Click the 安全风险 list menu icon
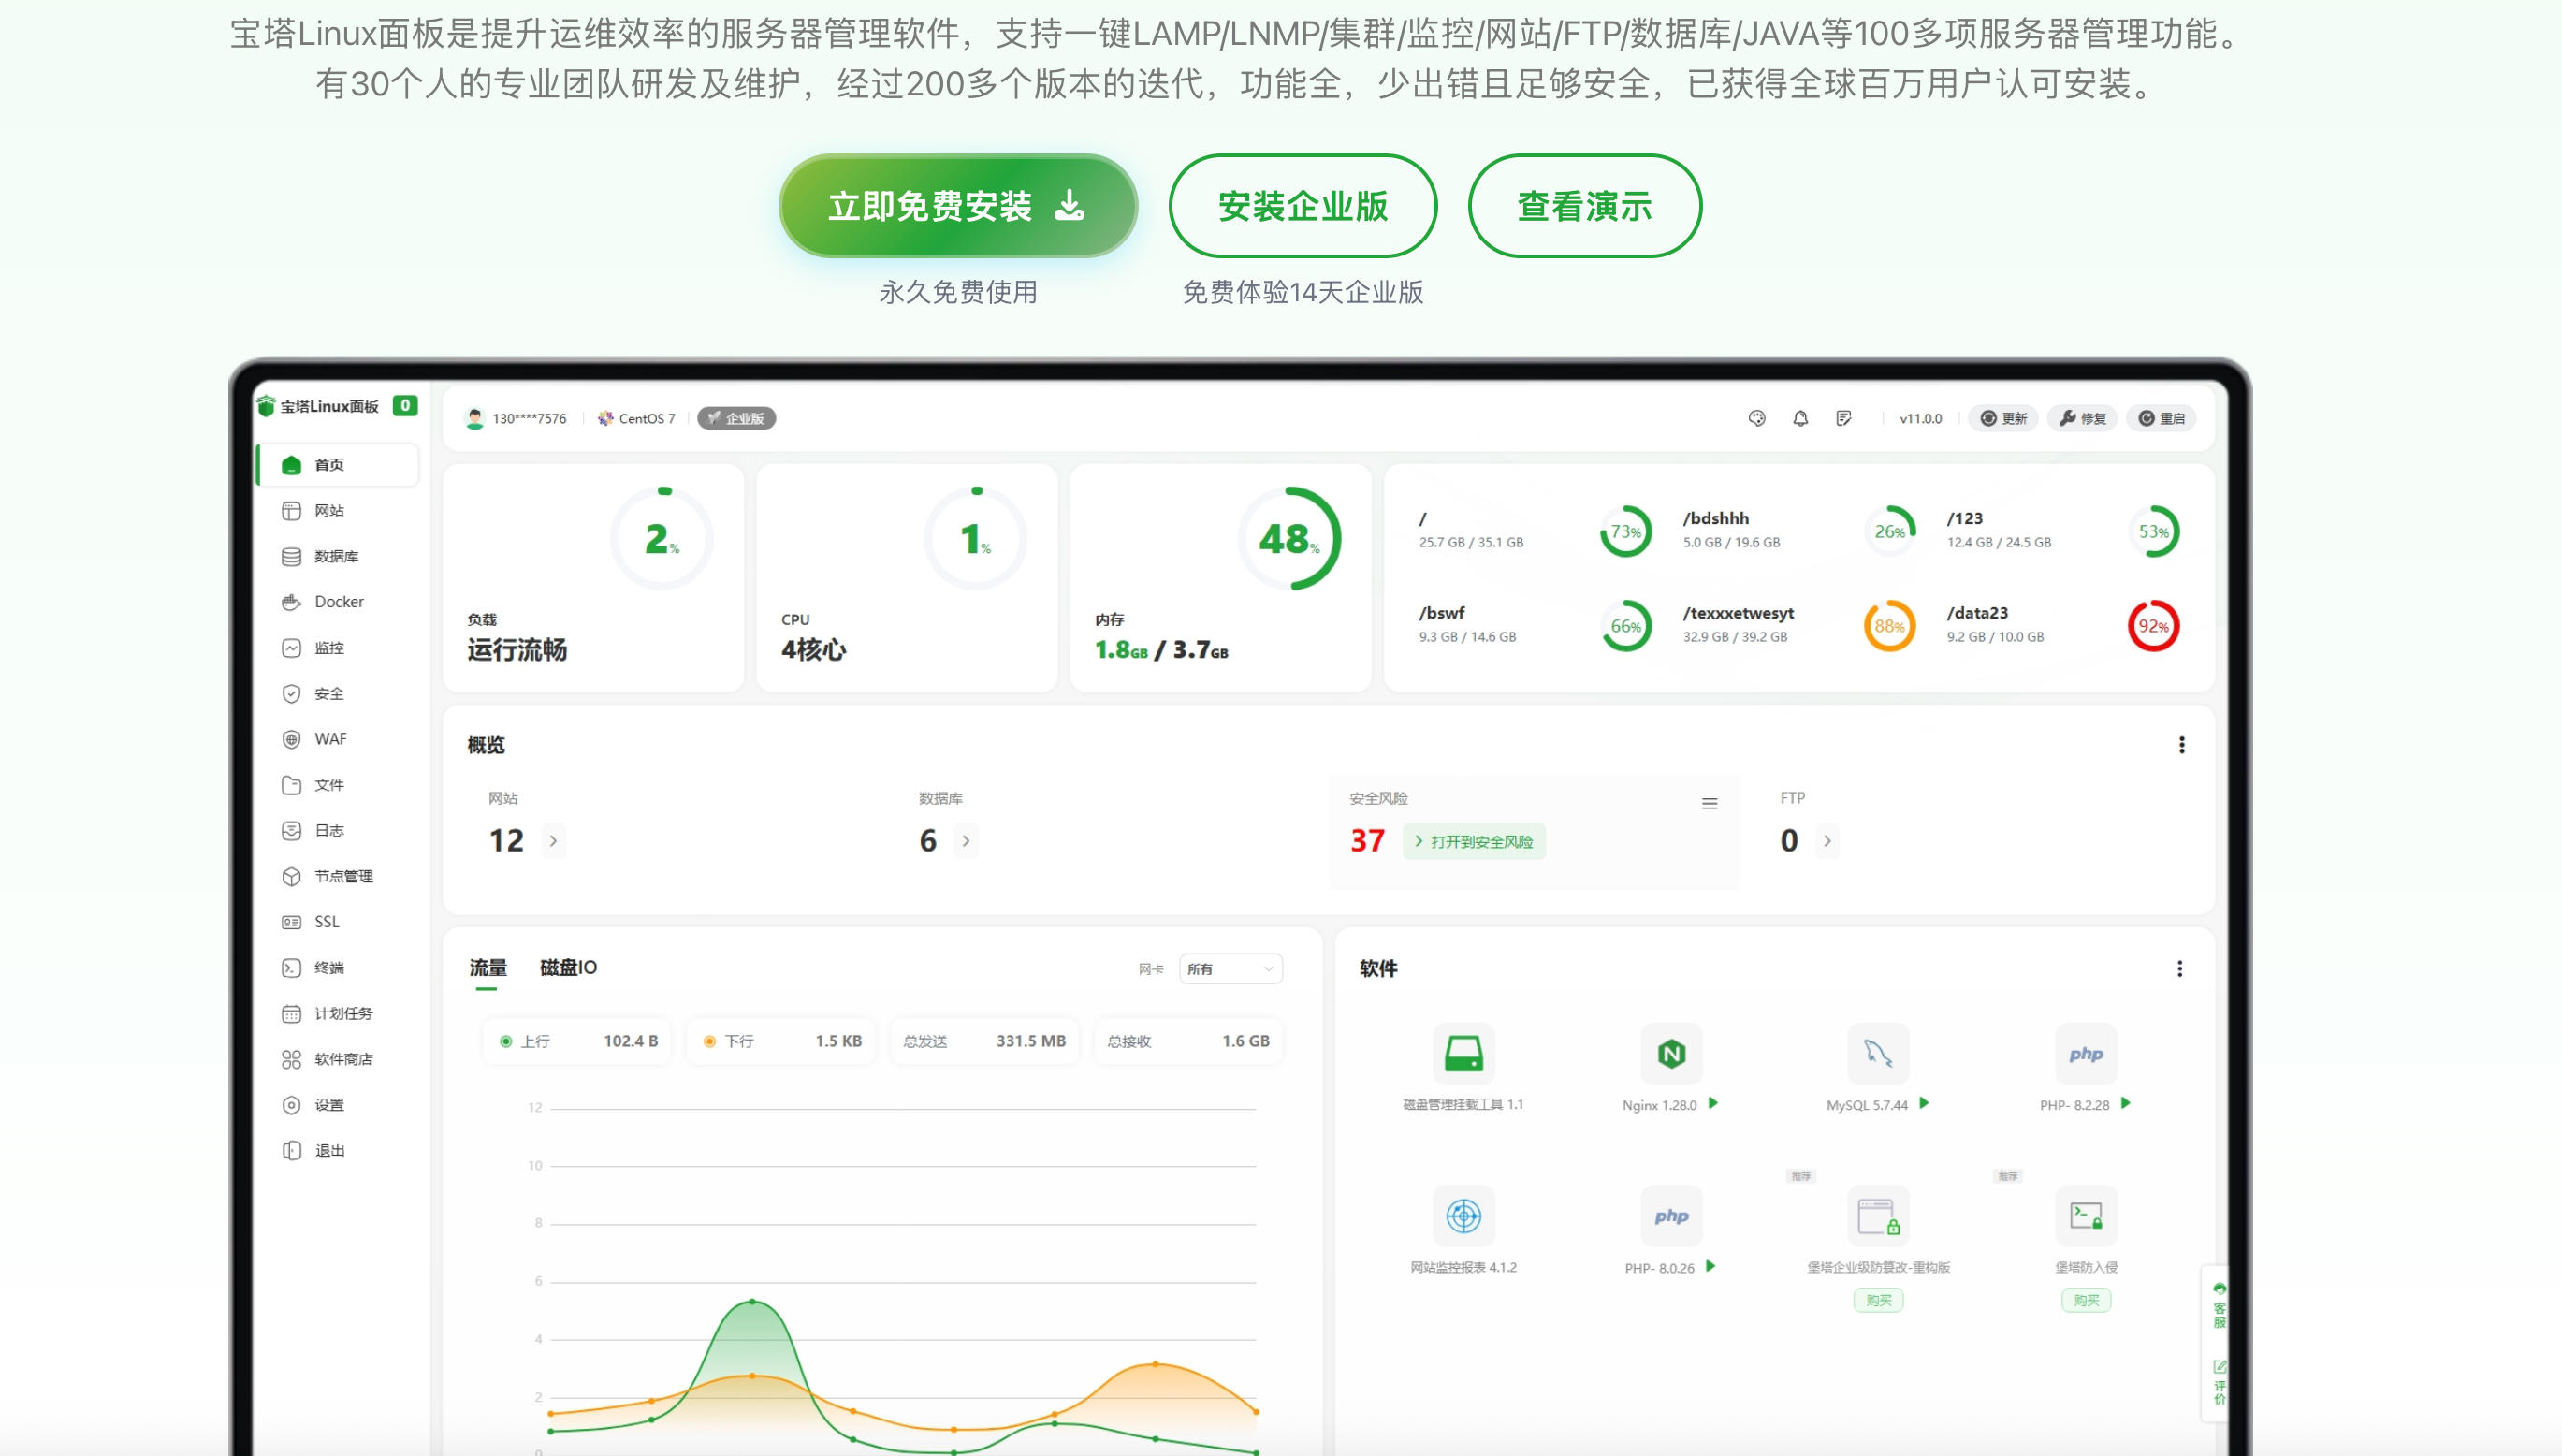The height and width of the screenshot is (1456, 2562). 1710,804
